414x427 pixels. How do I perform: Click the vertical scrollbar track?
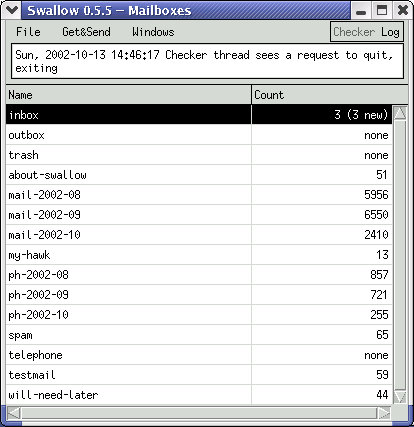click(x=400, y=255)
